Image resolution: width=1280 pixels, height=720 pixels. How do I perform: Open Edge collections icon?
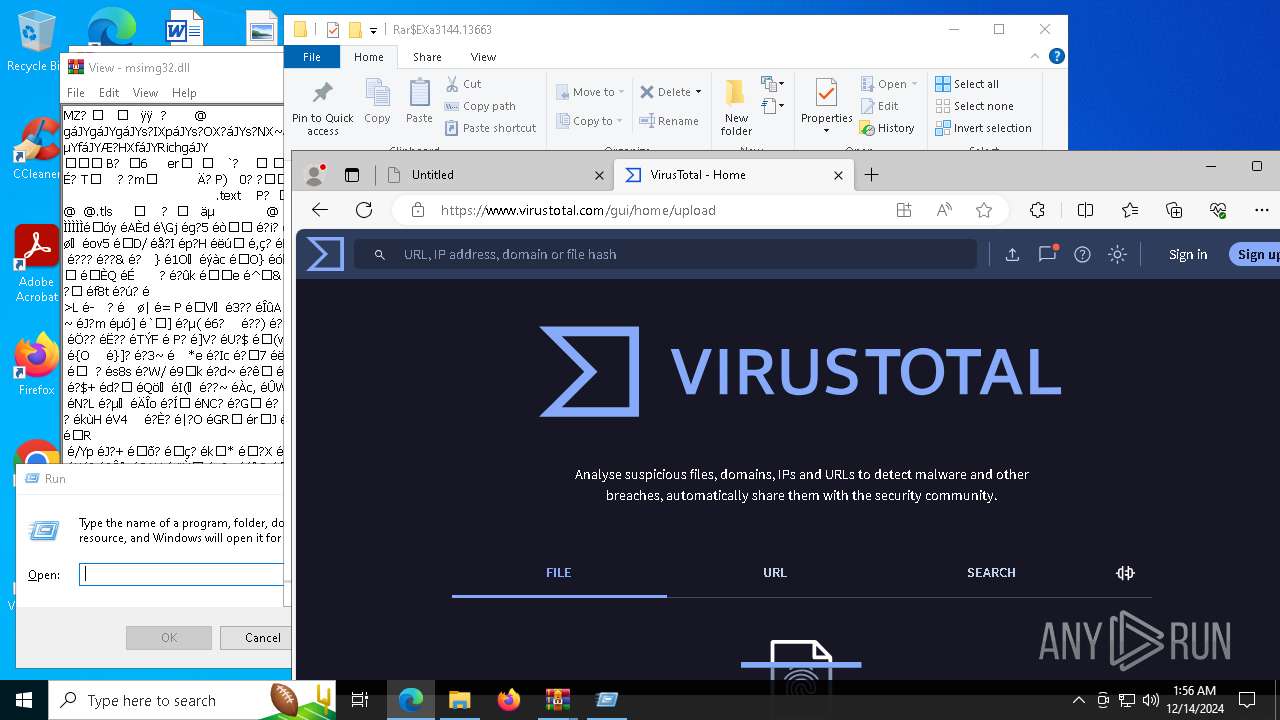pyautogui.click(x=1174, y=210)
